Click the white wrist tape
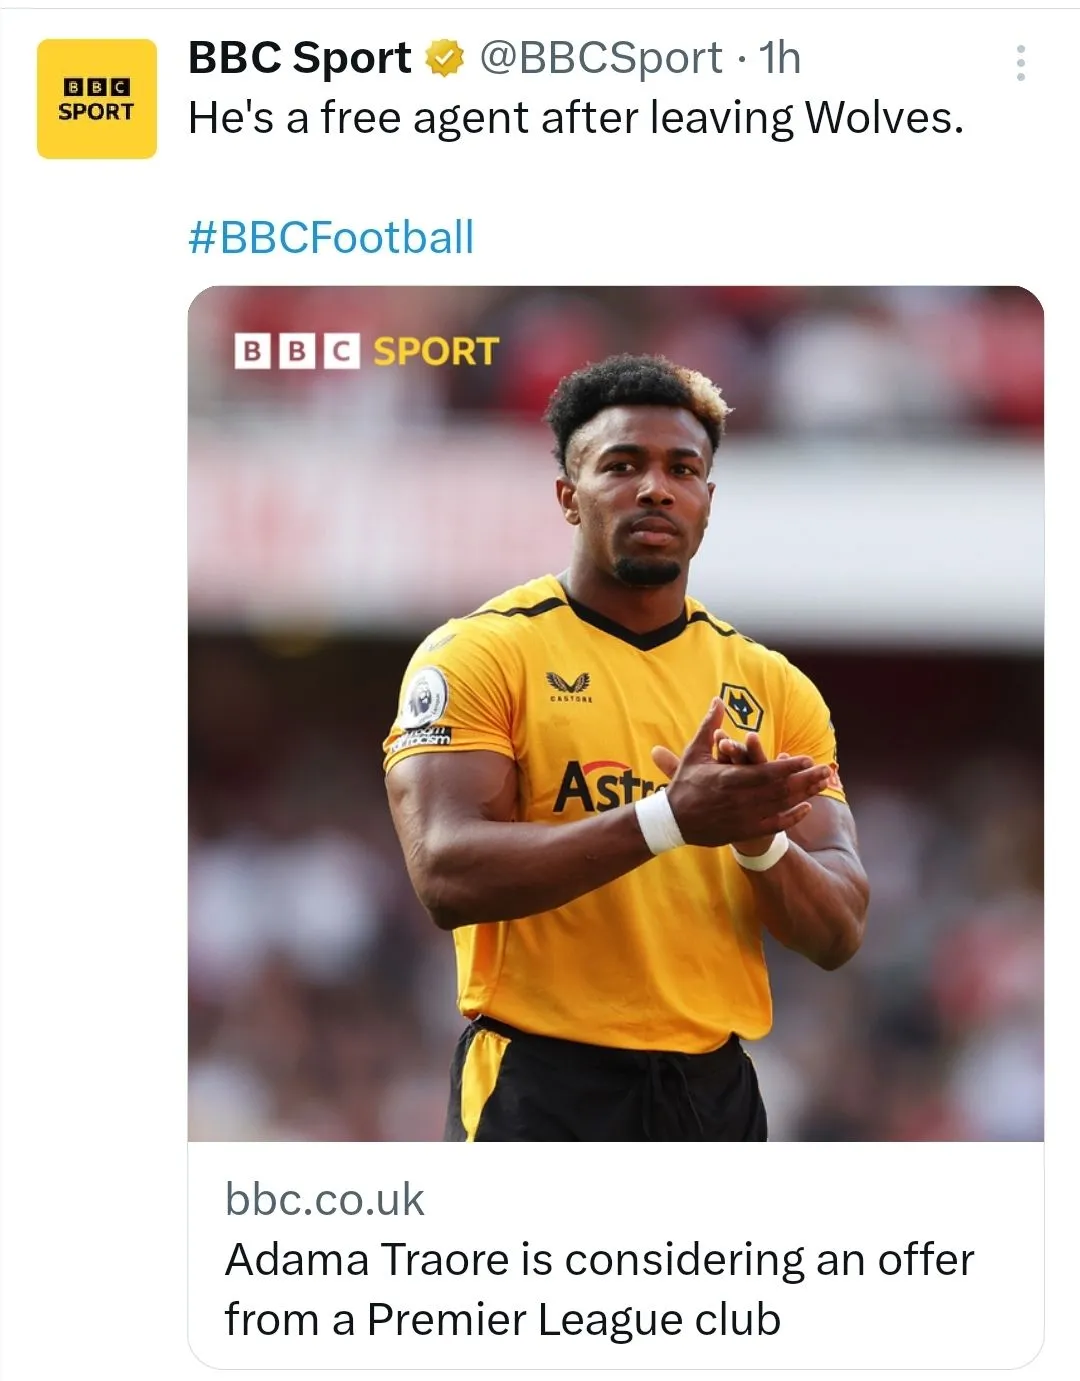1080x1381 pixels. click(x=659, y=821)
